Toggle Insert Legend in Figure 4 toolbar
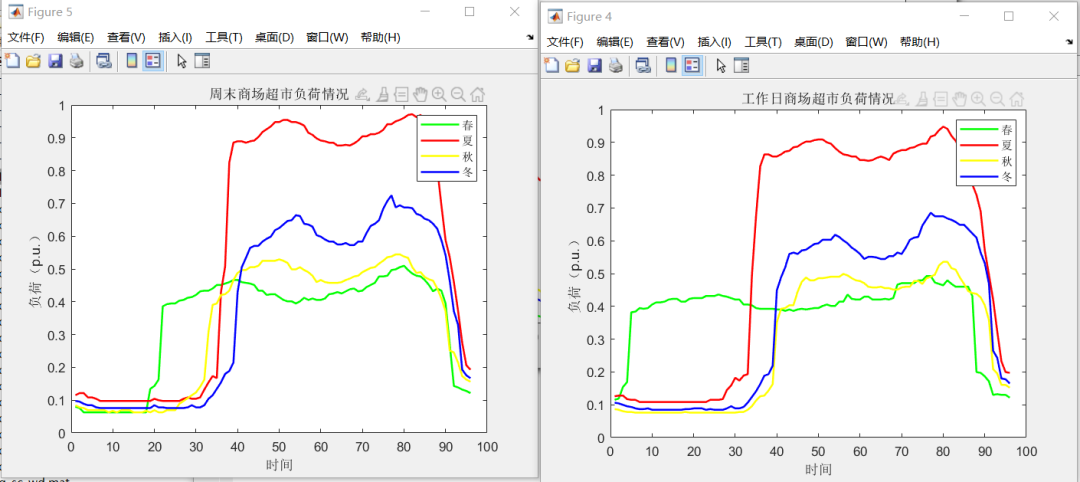The width and height of the screenshot is (1080, 482). click(x=692, y=65)
